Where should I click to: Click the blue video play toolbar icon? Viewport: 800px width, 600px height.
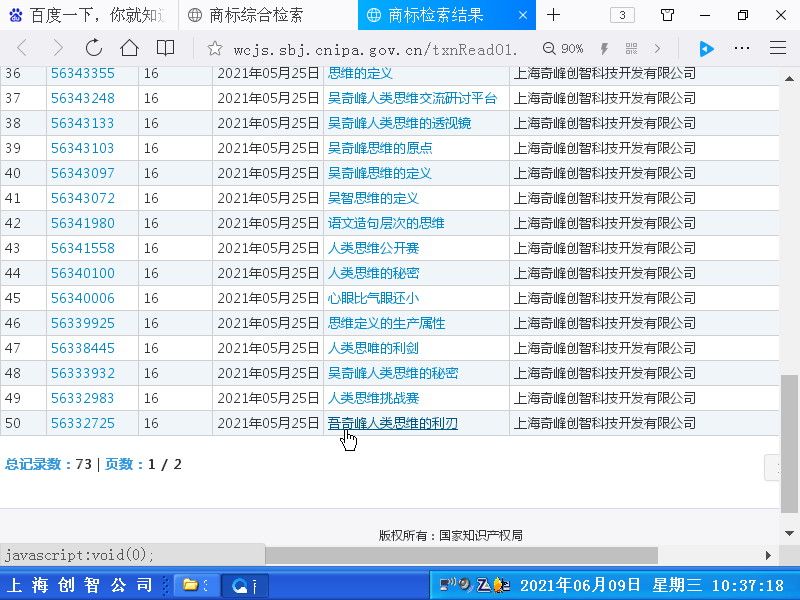[706, 48]
